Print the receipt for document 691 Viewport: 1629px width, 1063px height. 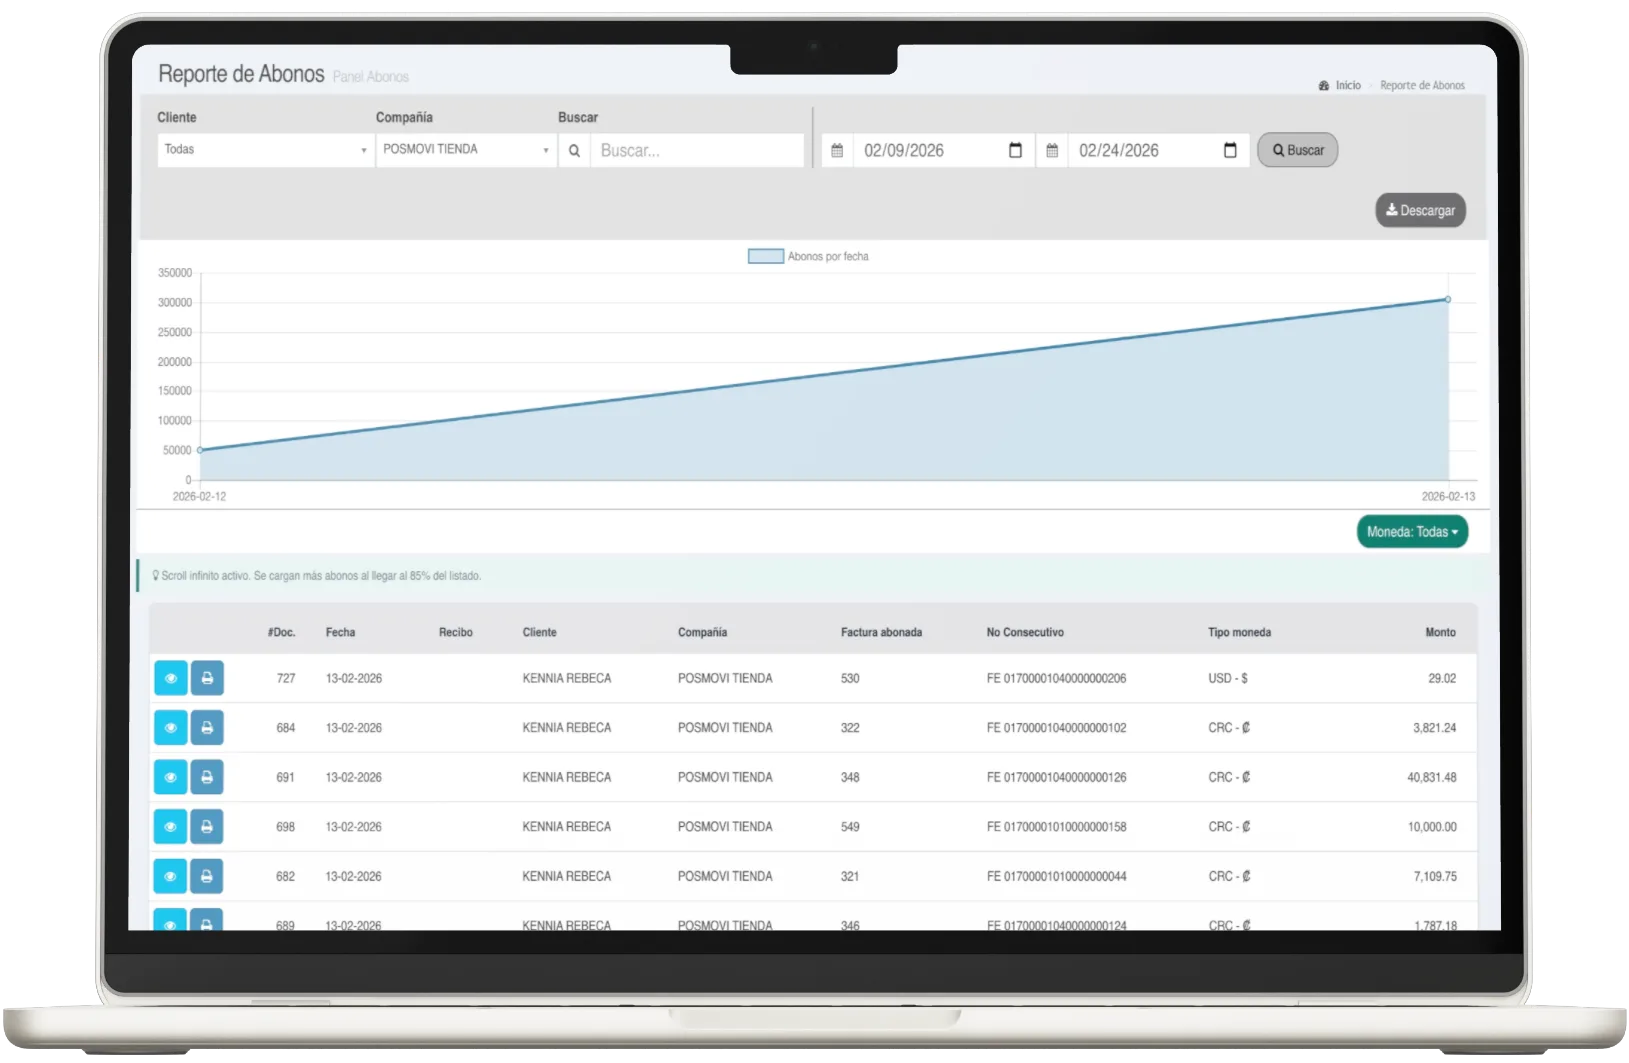point(207,777)
